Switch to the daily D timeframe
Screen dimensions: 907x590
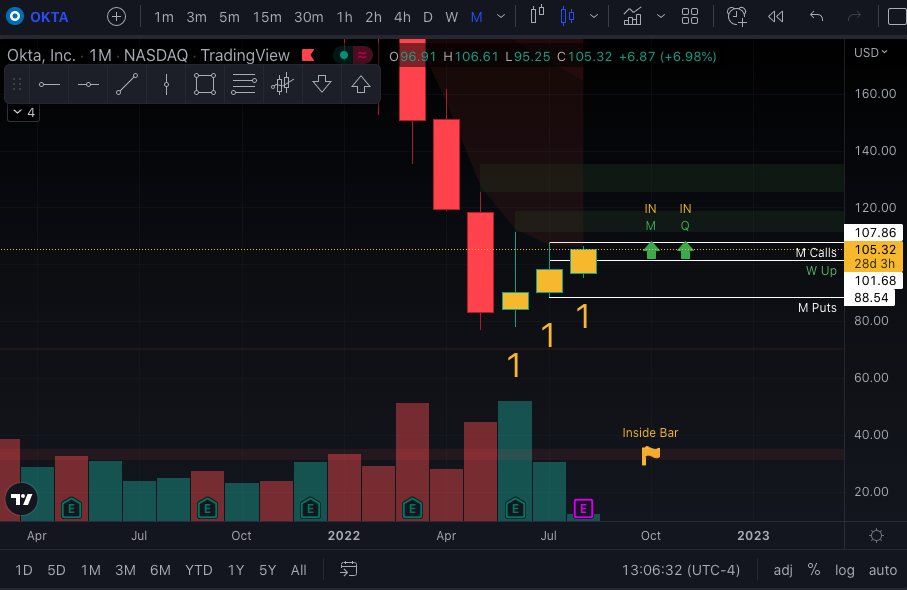tap(428, 17)
